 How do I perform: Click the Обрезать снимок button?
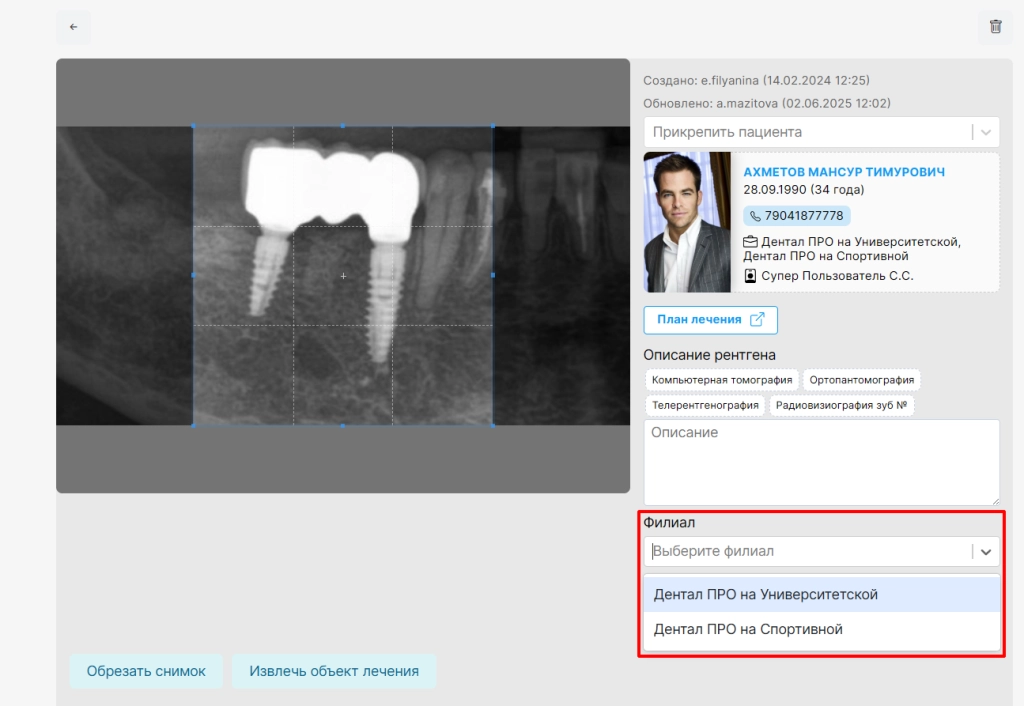146,671
